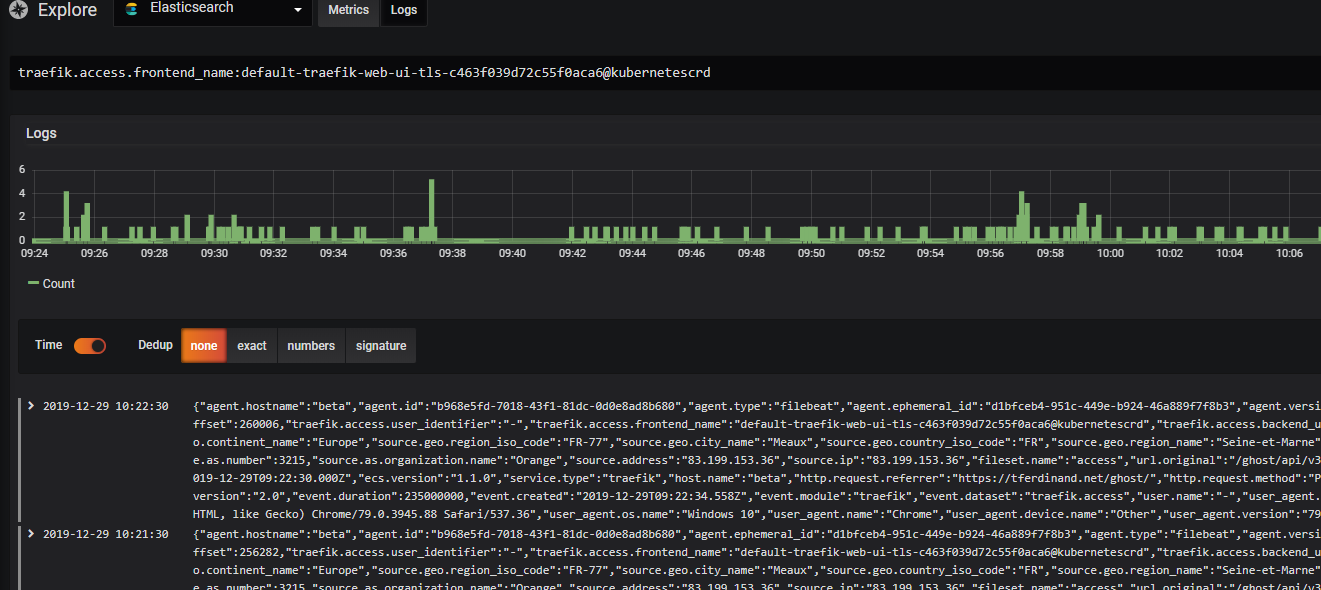Select Dedup option none

(204, 345)
